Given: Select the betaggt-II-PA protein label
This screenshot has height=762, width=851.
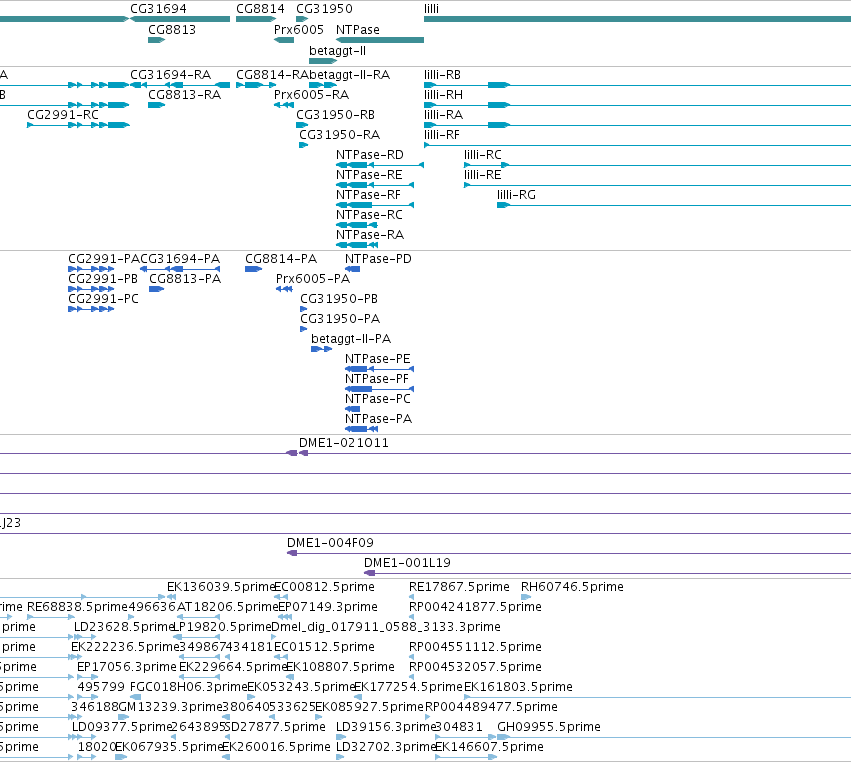Looking at the screenshot, I should [351, 339].
